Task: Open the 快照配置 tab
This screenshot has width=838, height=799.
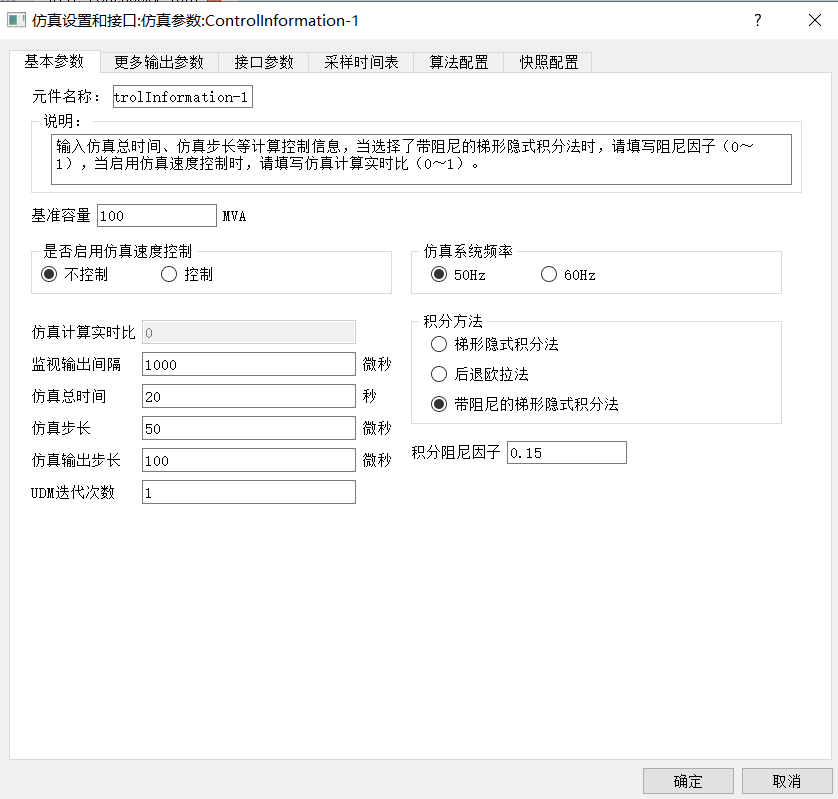Action: [548, 62]
